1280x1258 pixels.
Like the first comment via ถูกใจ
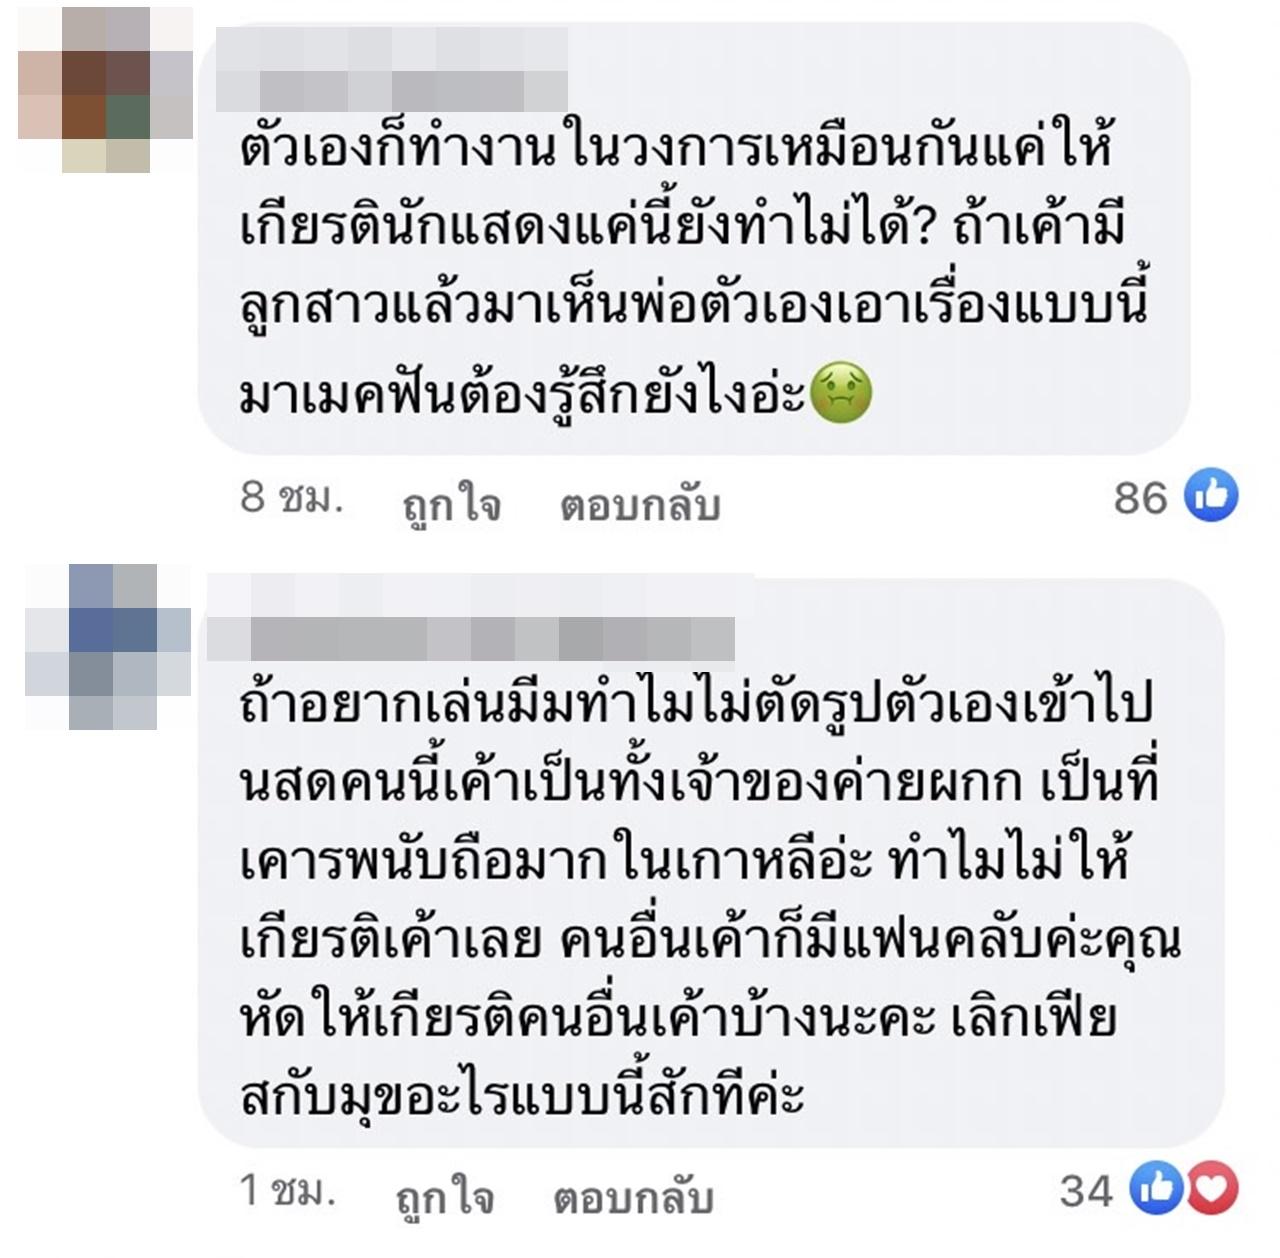tap(452, 505)
